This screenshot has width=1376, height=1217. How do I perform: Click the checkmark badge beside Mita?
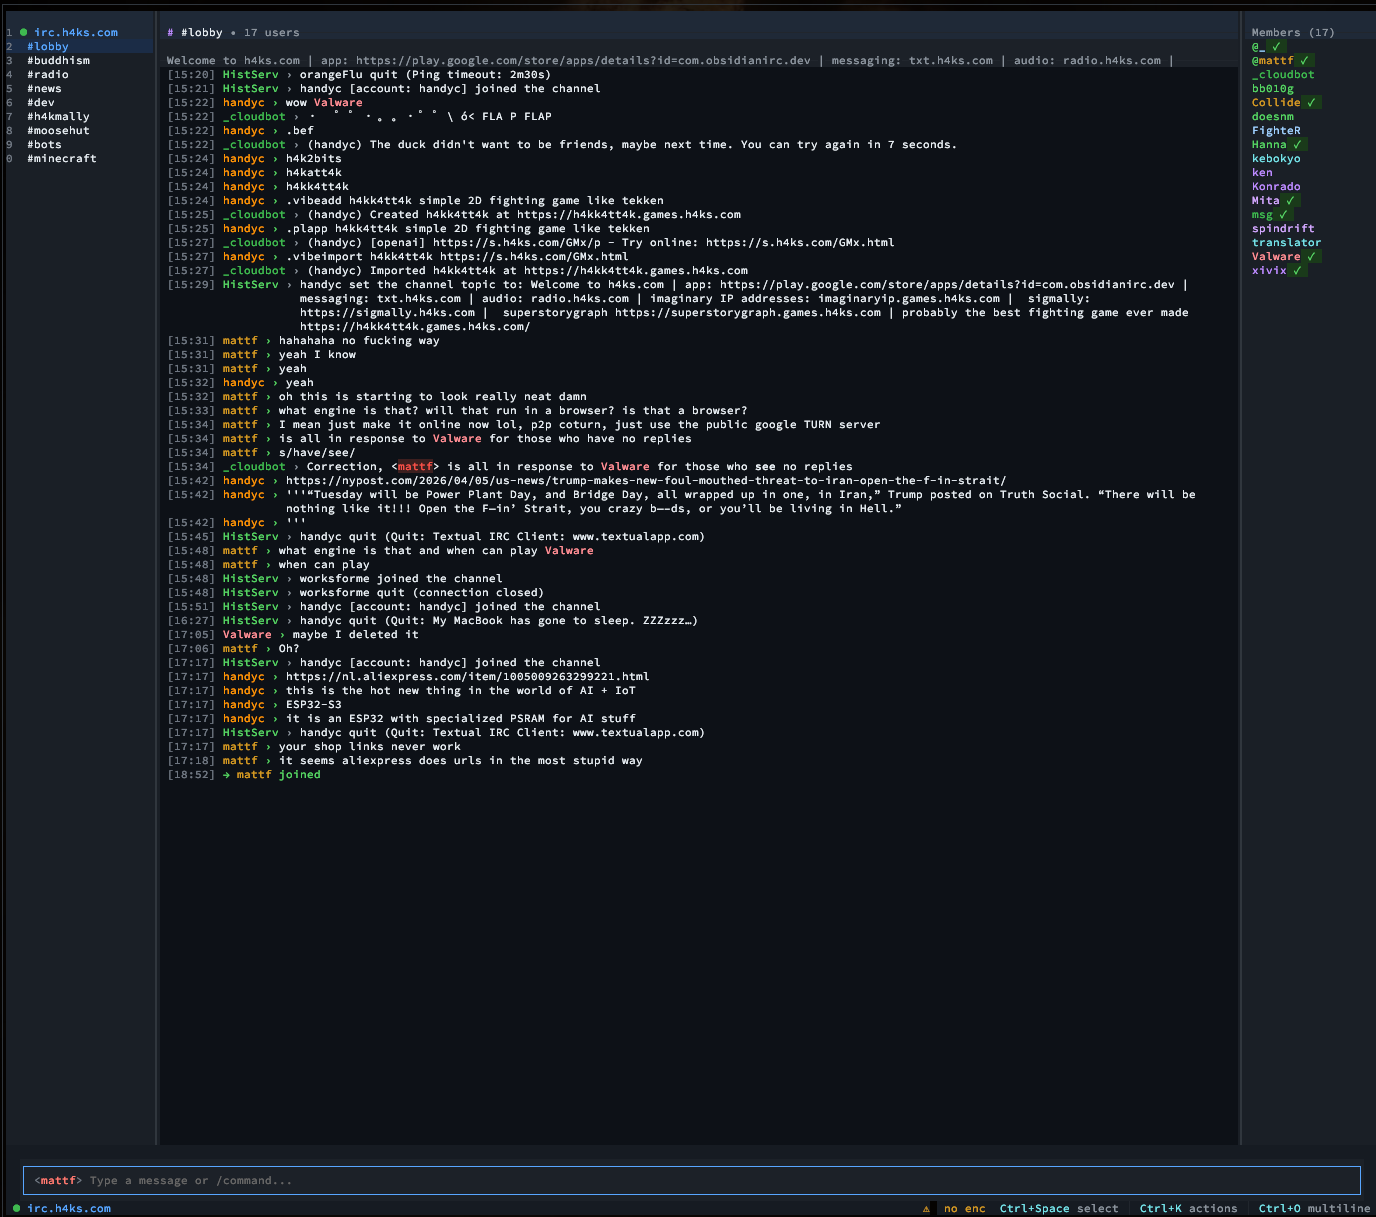(1290, 200)
